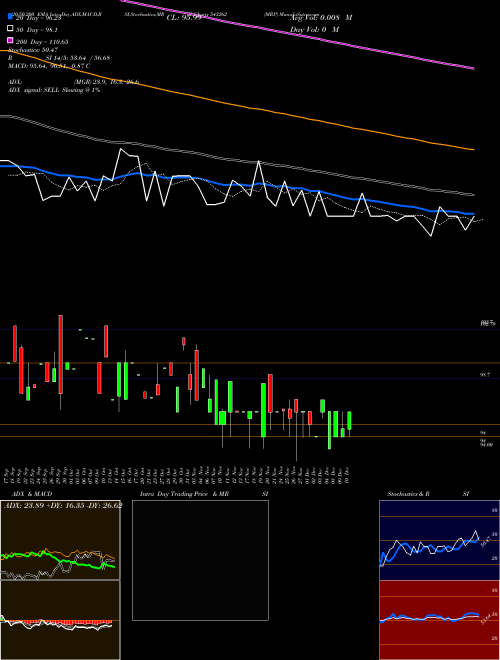This screenshot has width=500, height=660.
Task: Click the RSI 14/5 values line
Action: (59, 58)
